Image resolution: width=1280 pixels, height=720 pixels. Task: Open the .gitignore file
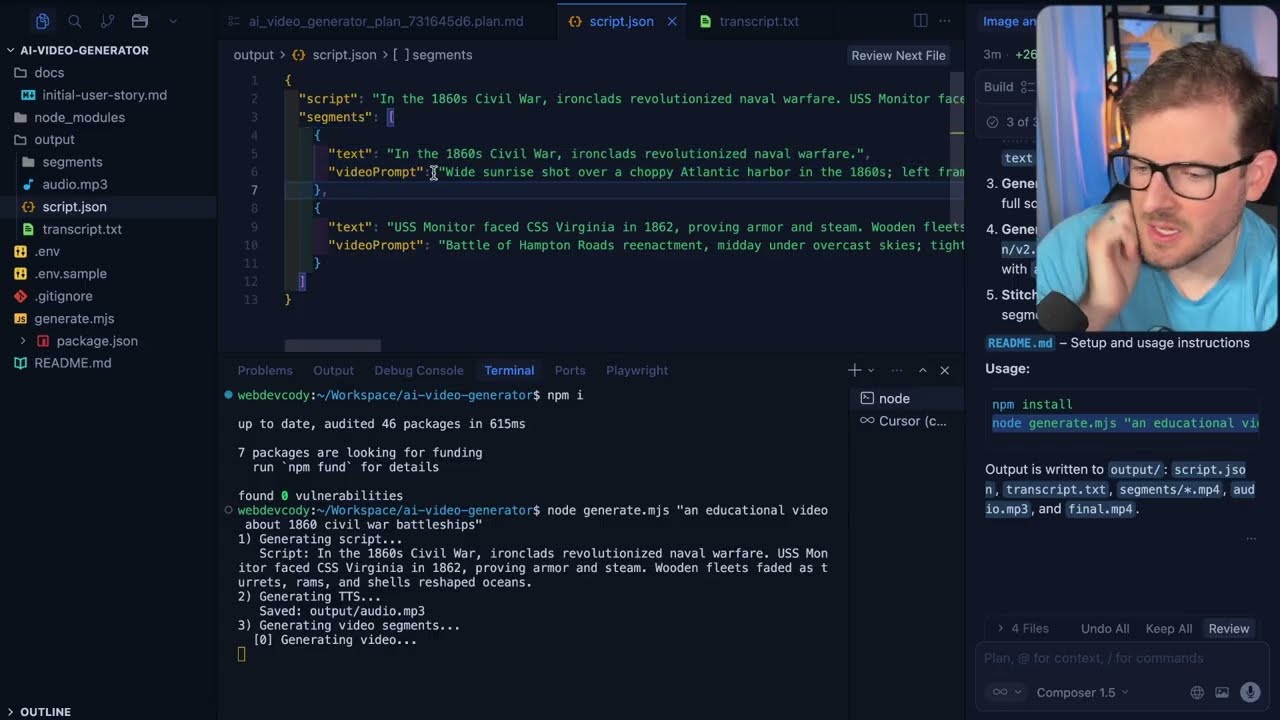pos(63,296)
